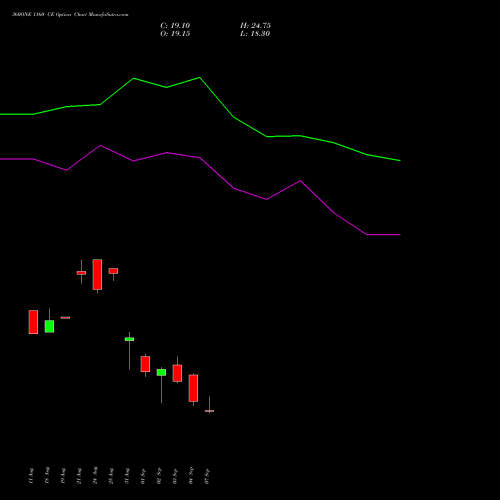
Task: Click the close value 'C: 19.10'
Action: (x=175, y=26)
